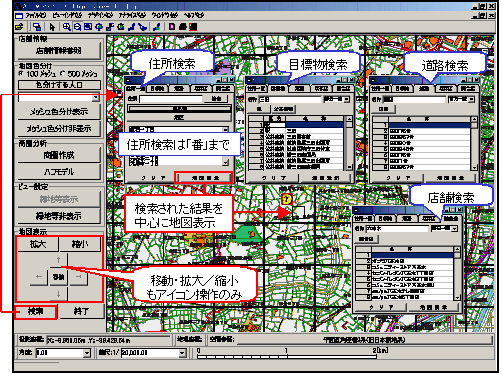Select the arrow pointer tool
The height and width of the screenshot is (374, 502).
(52, 27)
